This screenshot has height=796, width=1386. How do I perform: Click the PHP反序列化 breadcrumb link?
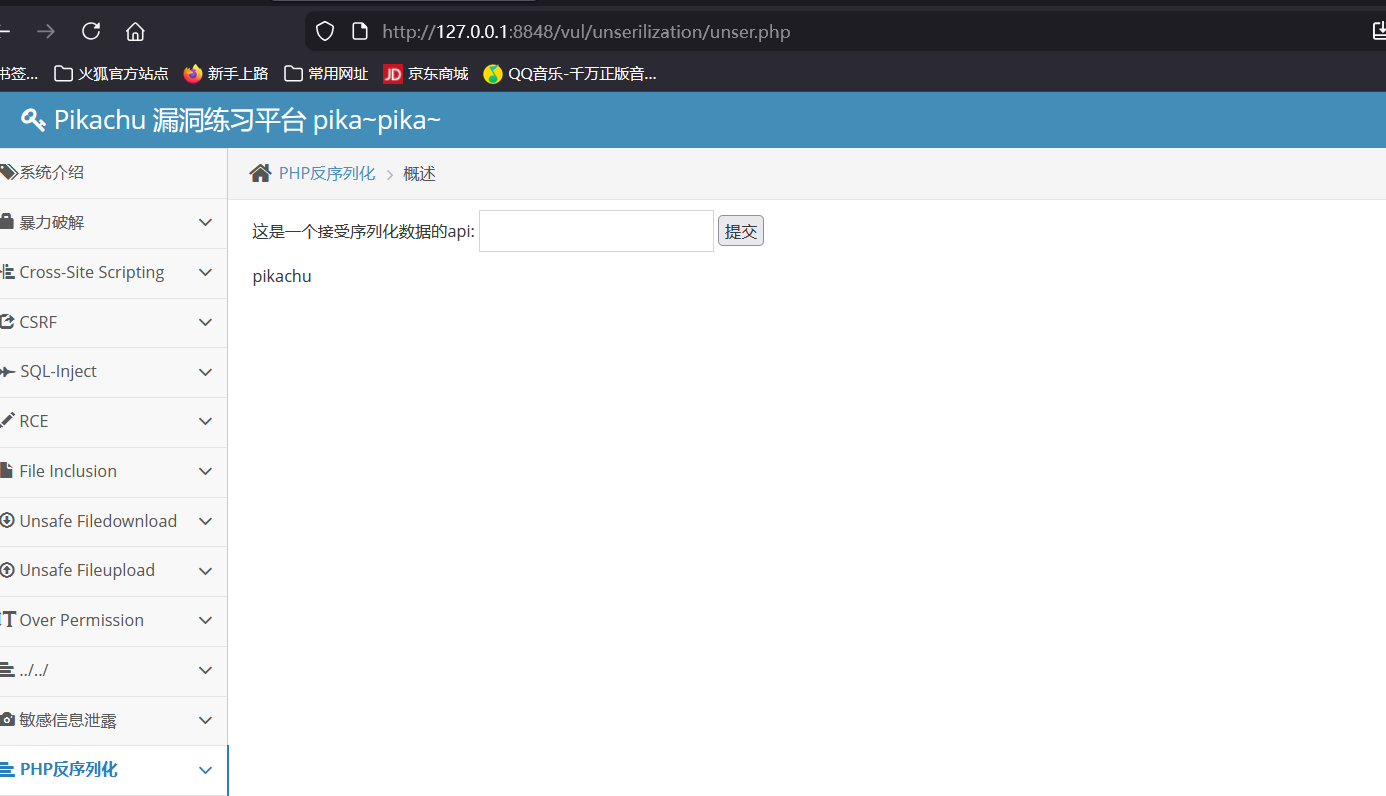(327, 174)
